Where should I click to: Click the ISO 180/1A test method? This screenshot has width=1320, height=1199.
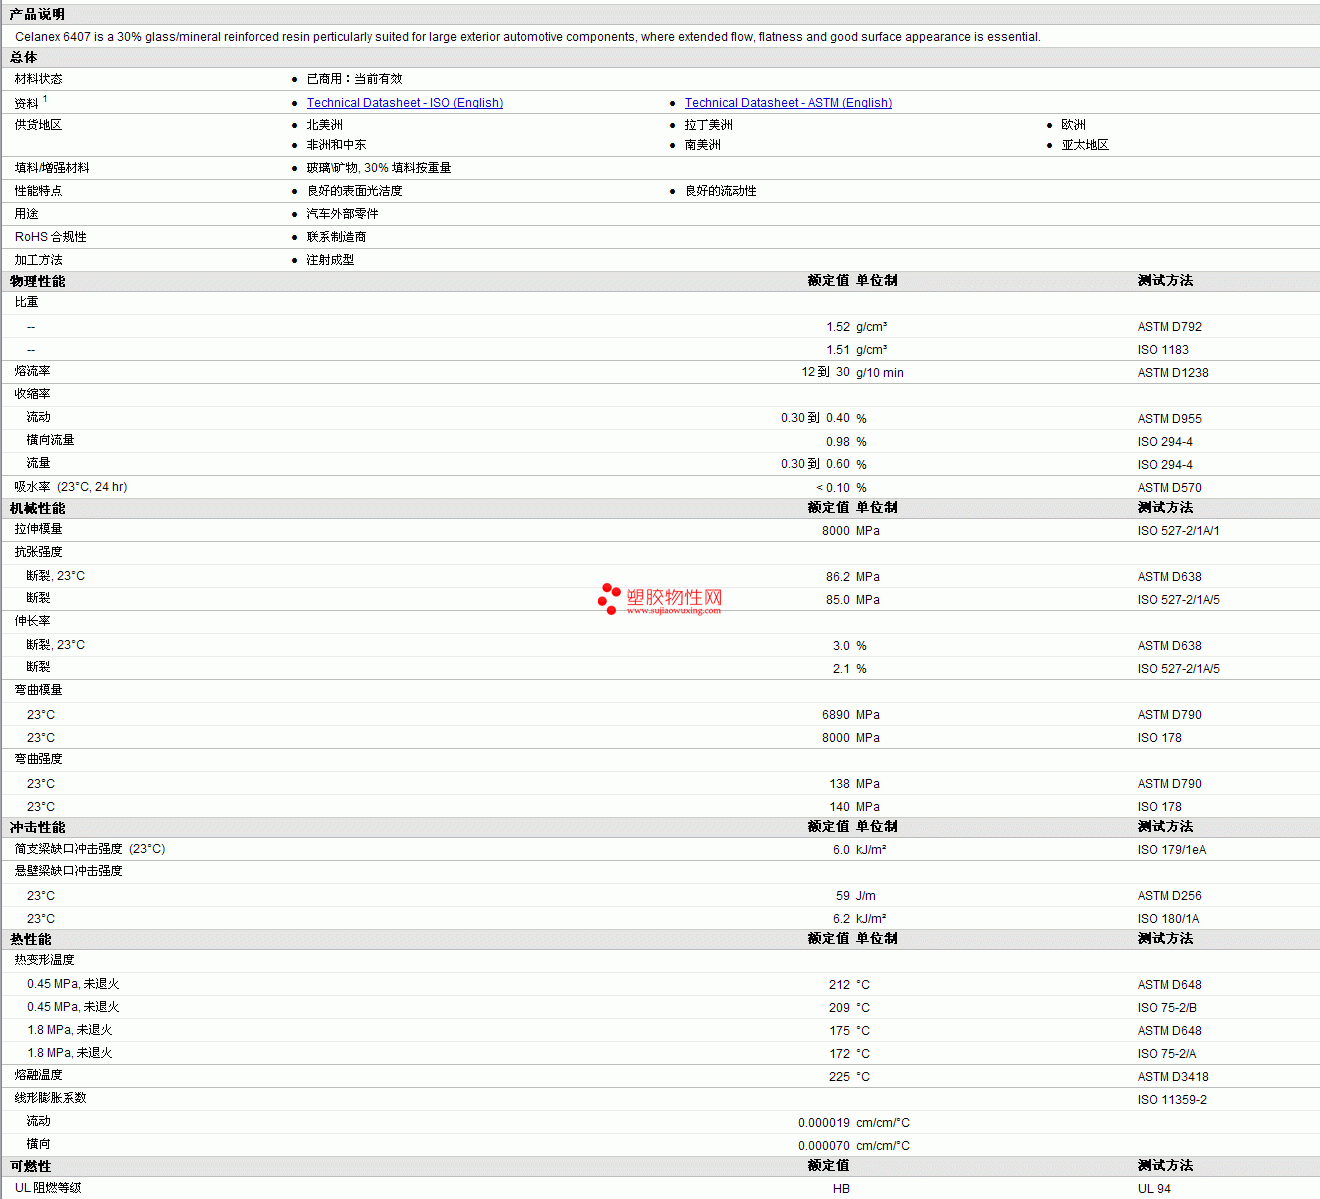[x=1169, y=919]
